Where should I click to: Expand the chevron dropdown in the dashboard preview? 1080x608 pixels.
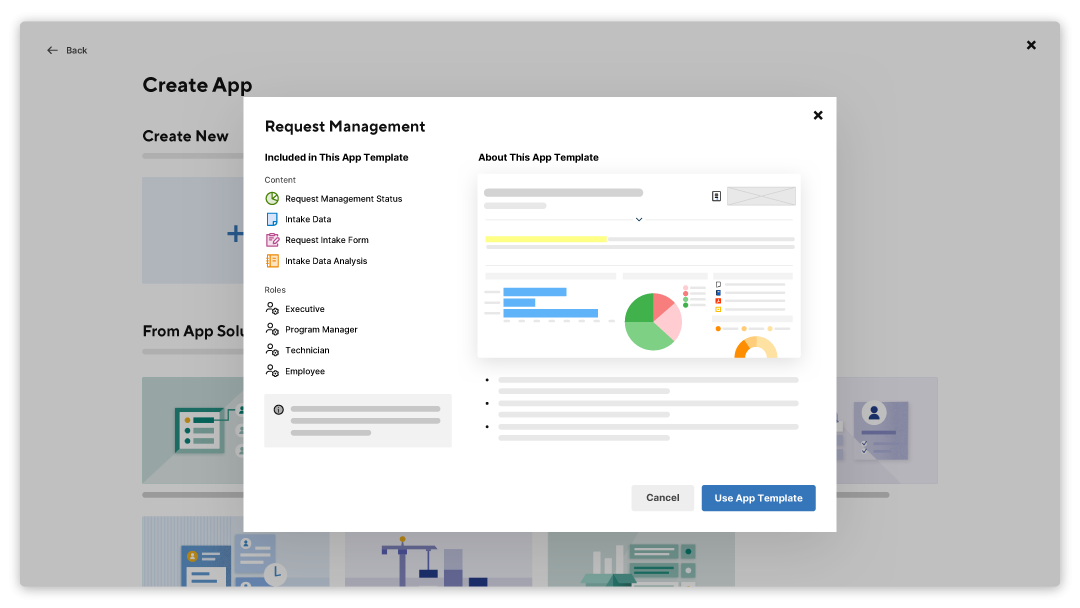tap(639, 219)
